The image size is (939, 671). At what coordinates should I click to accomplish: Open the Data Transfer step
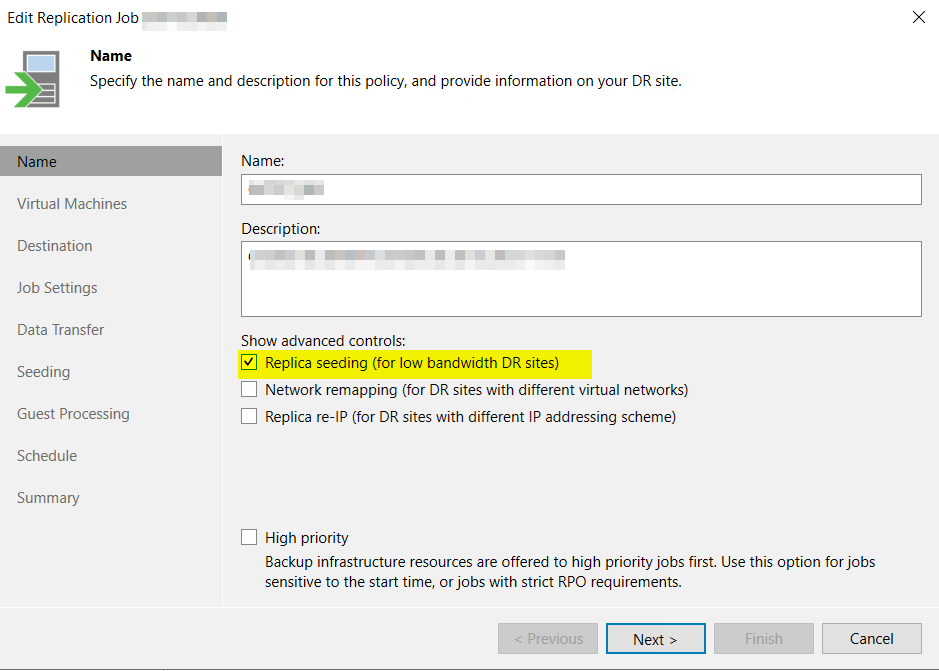(61, 330)
